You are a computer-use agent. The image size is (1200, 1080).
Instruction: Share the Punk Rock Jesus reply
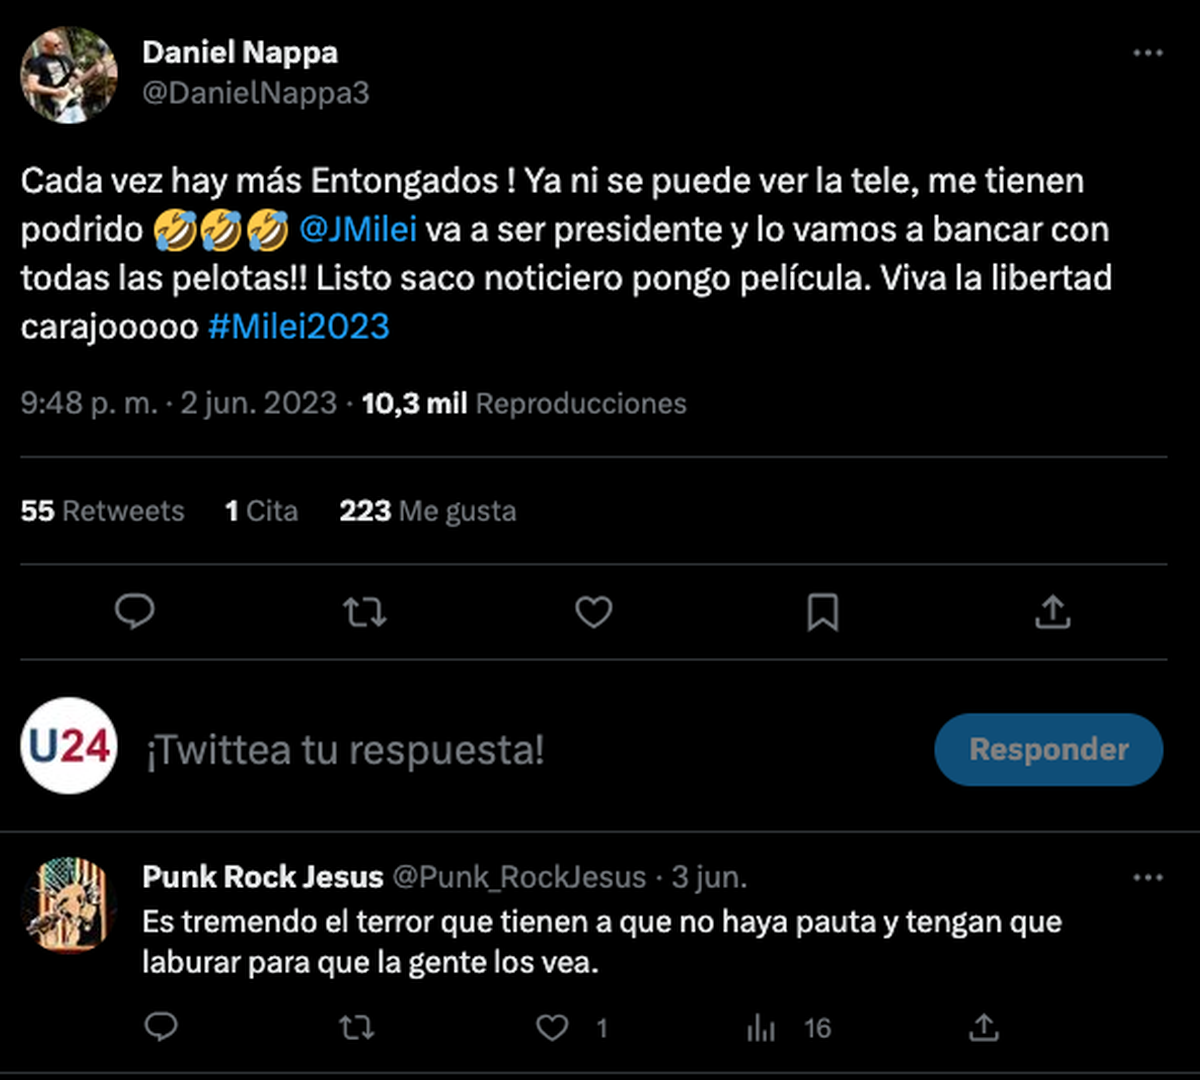point(984,1027)
